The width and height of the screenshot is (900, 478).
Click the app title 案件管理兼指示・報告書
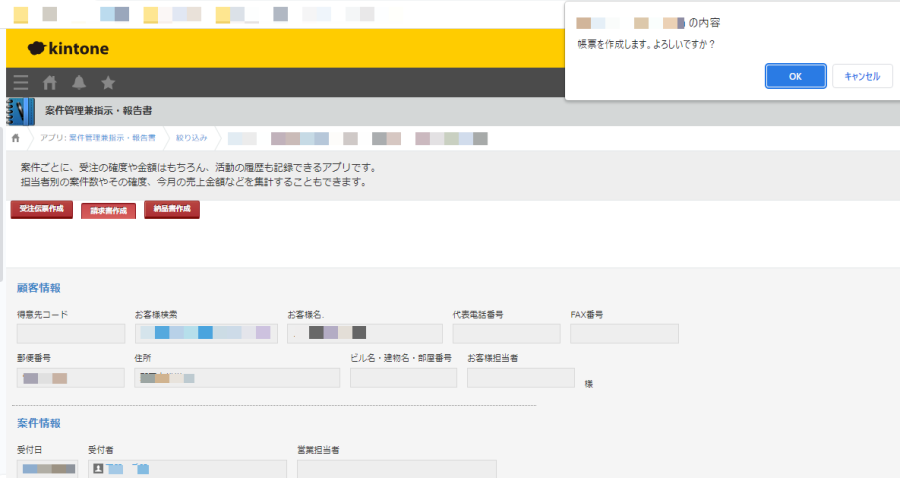(99, 111)
